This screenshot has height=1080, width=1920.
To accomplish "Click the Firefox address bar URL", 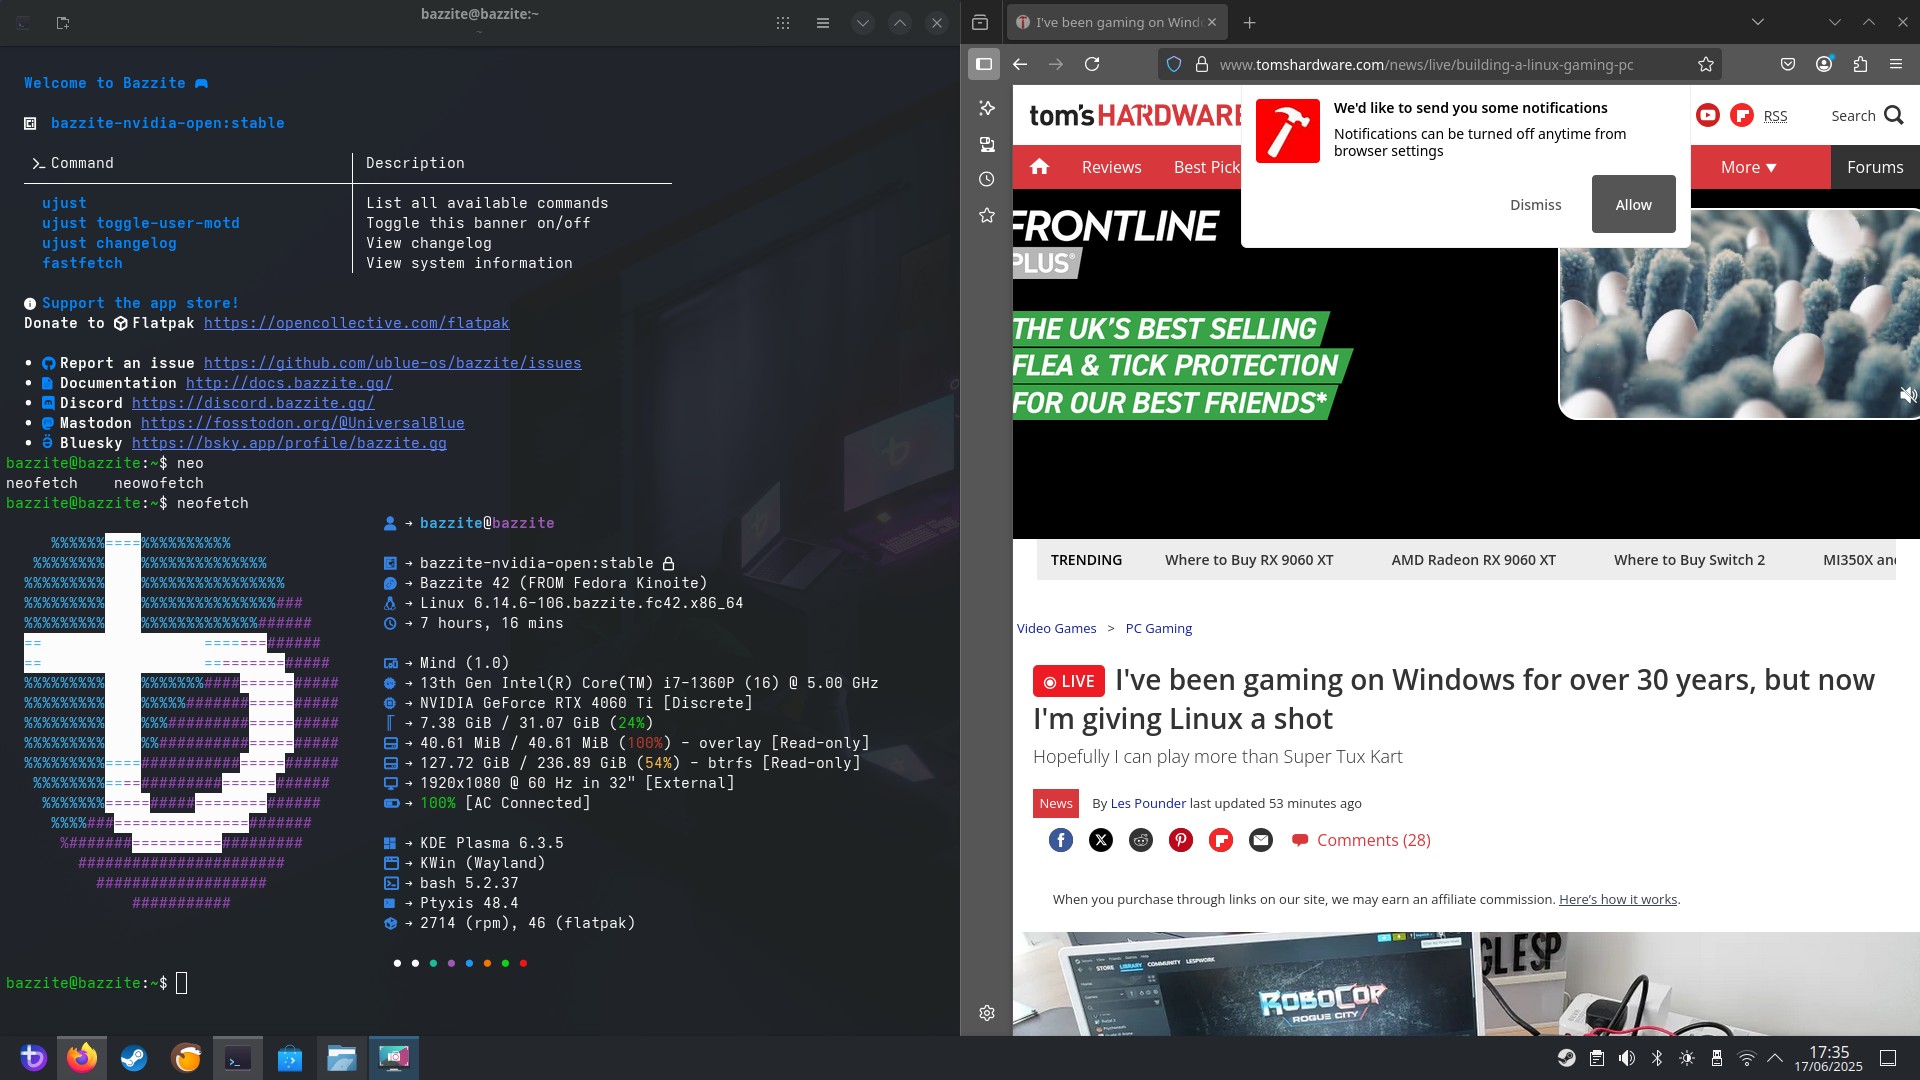I will (1426, 65).
